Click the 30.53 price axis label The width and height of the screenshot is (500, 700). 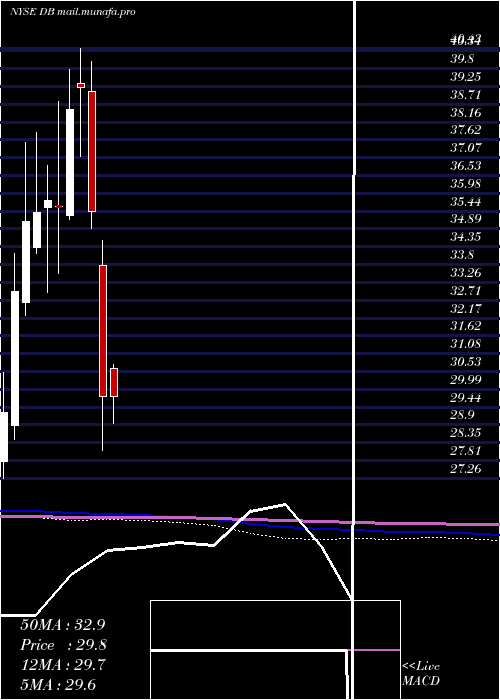[x=466, y=361]
